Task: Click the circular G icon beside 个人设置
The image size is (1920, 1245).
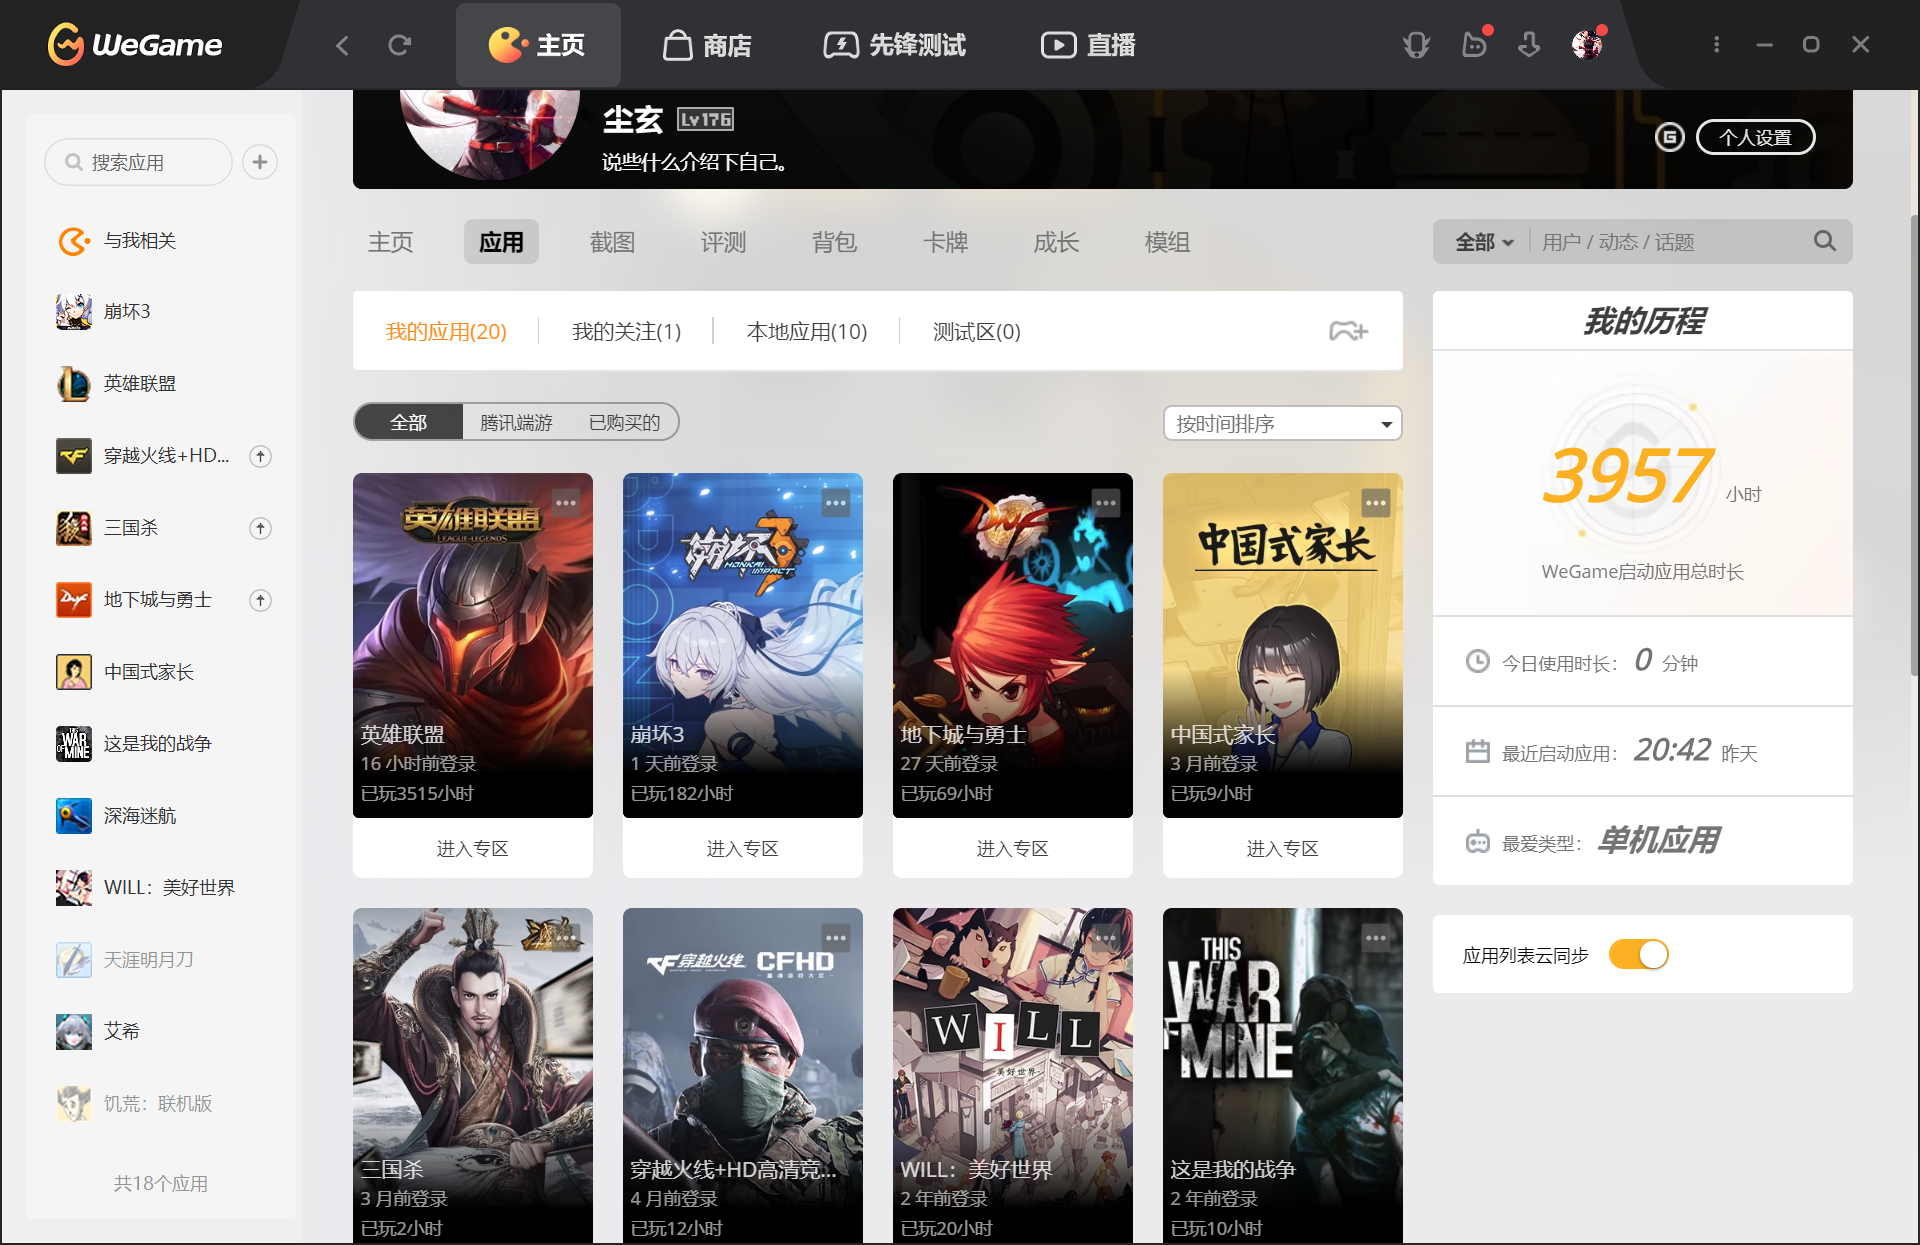Action: point(1669,137)
